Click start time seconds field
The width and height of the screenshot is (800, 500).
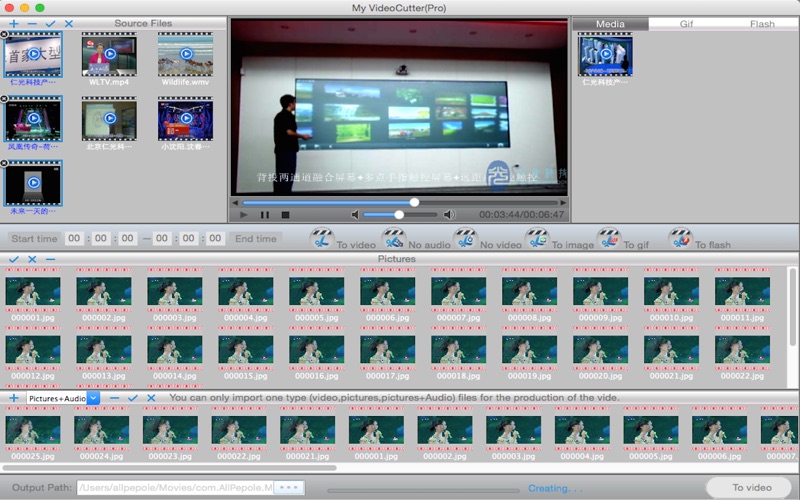[x=128, y=238]
